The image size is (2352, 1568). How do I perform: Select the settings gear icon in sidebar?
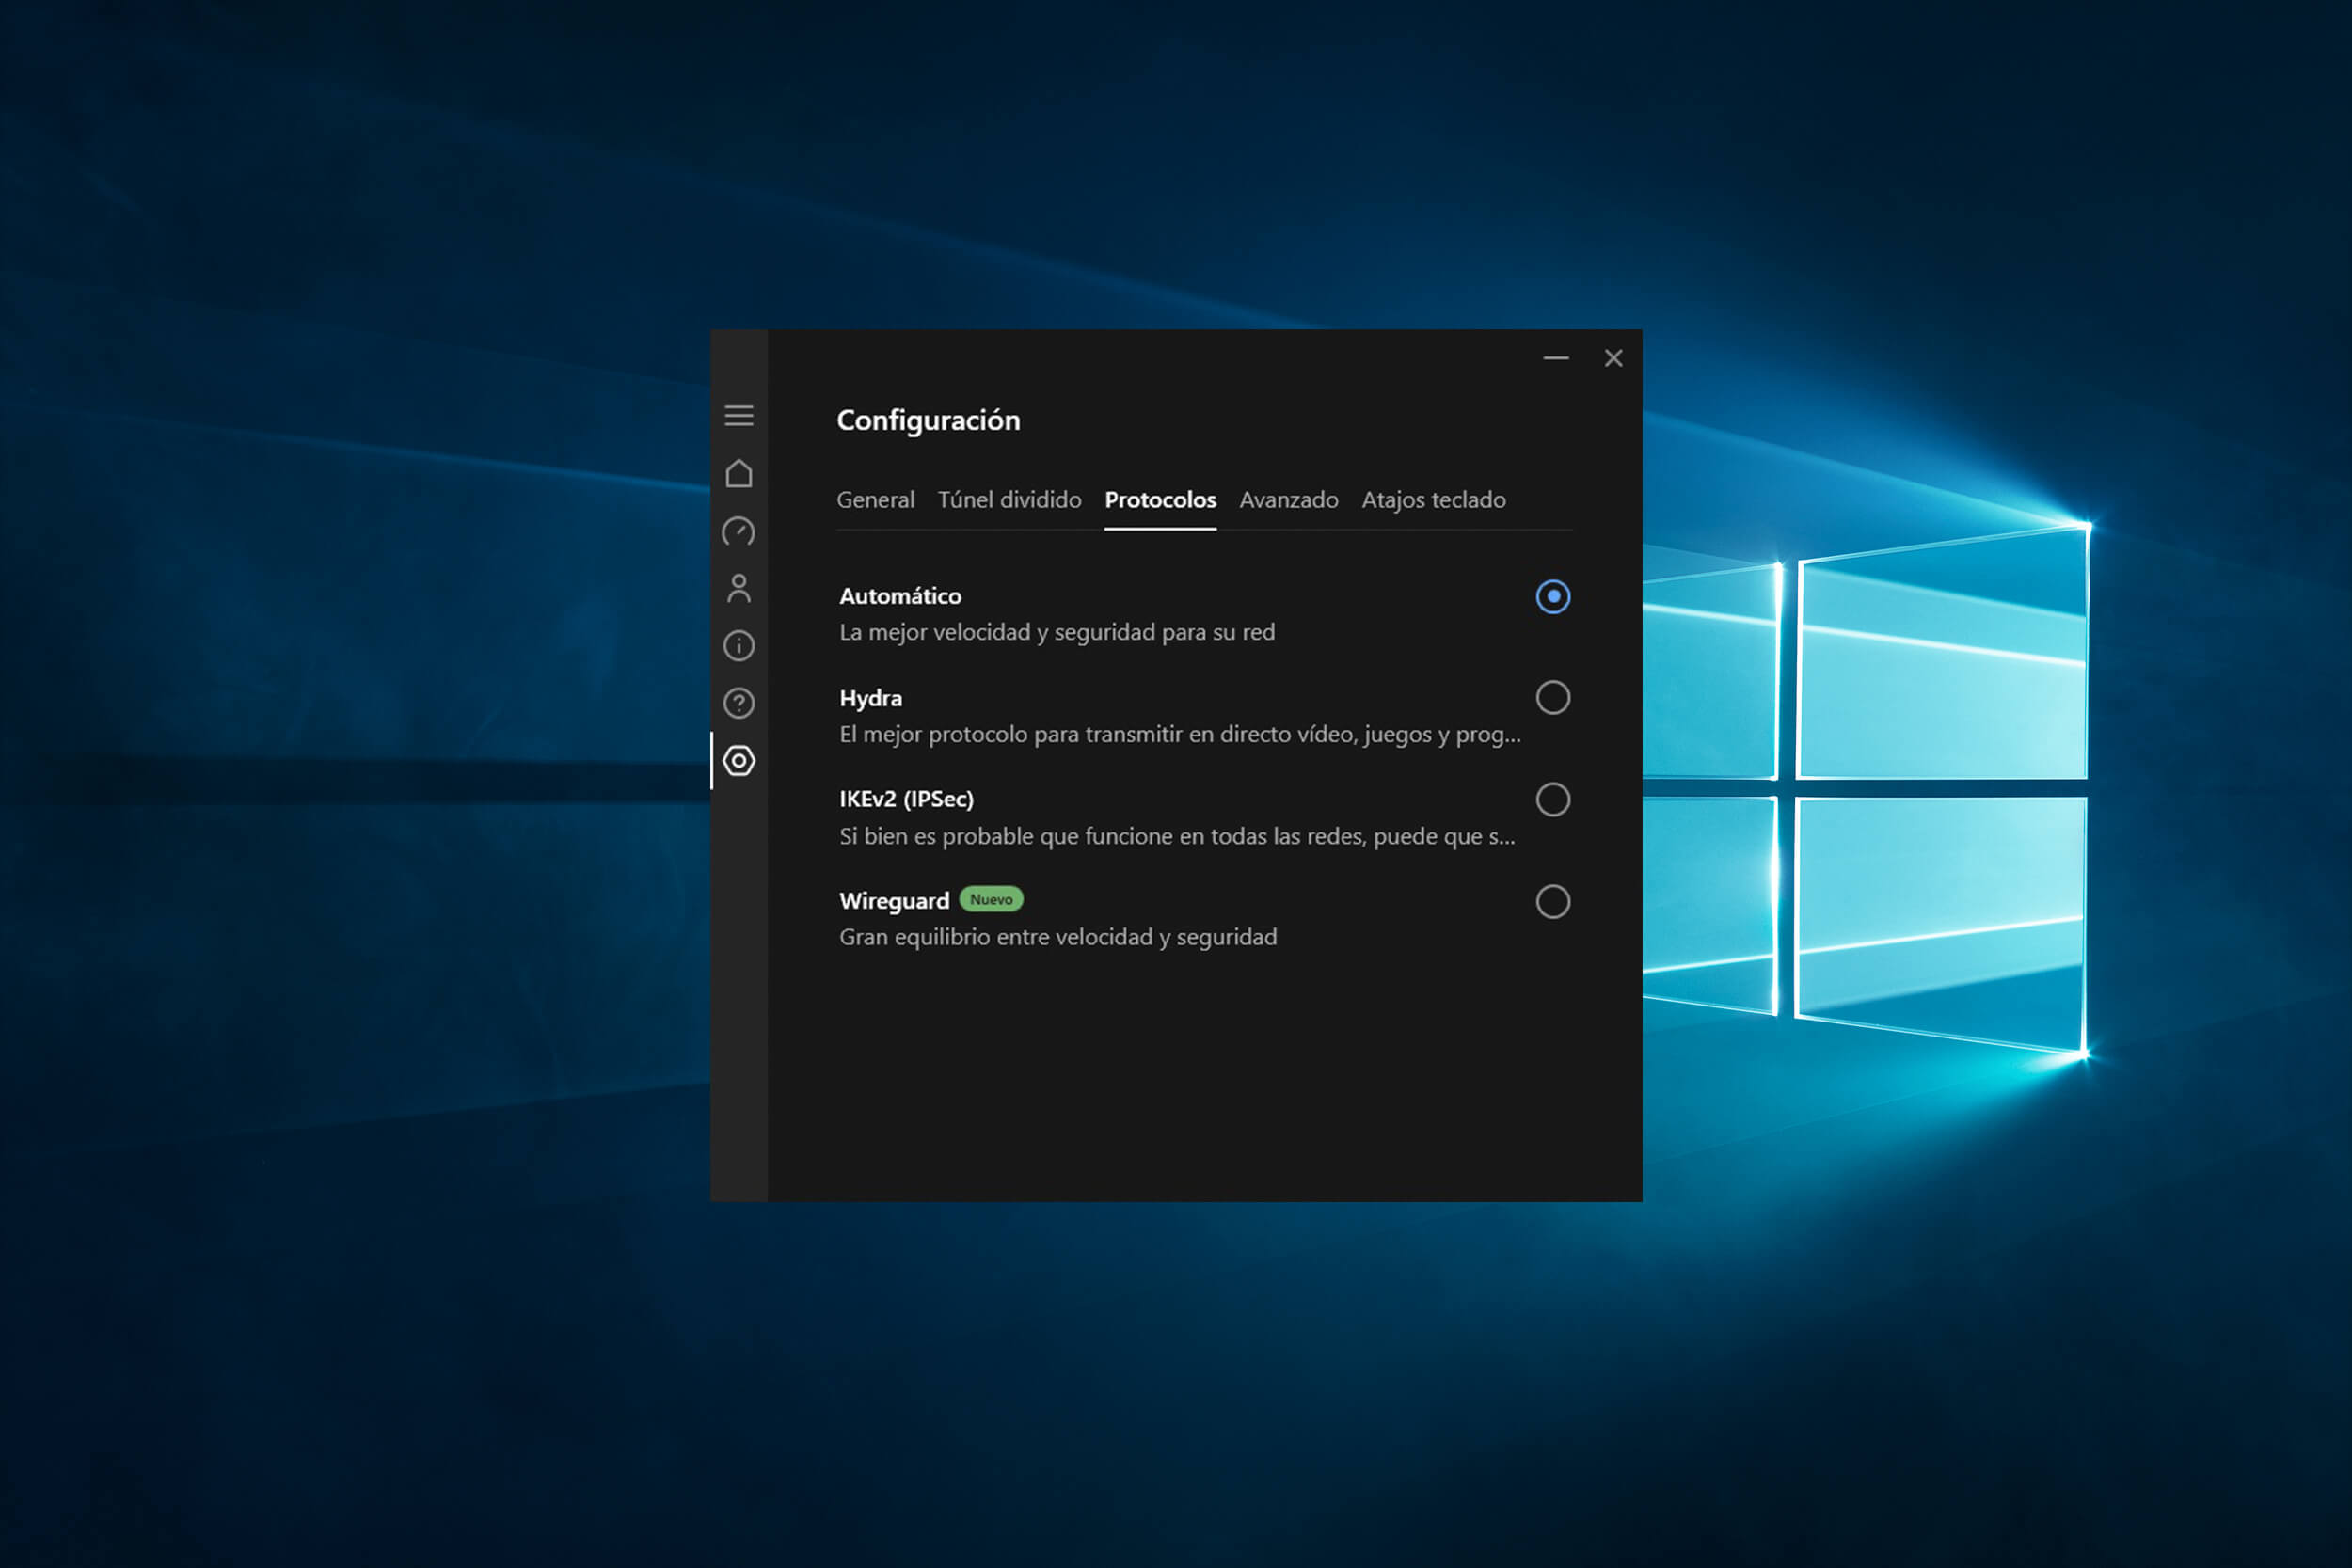click(x=739, y=761)
